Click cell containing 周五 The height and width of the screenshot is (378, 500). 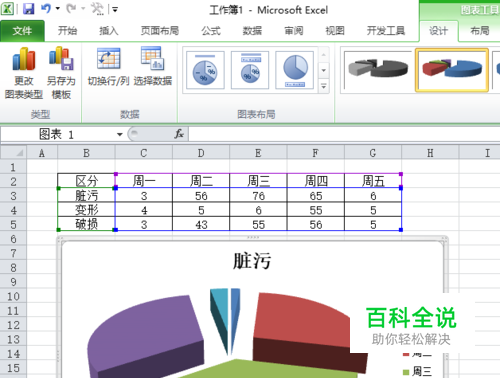tap(373, 181)
